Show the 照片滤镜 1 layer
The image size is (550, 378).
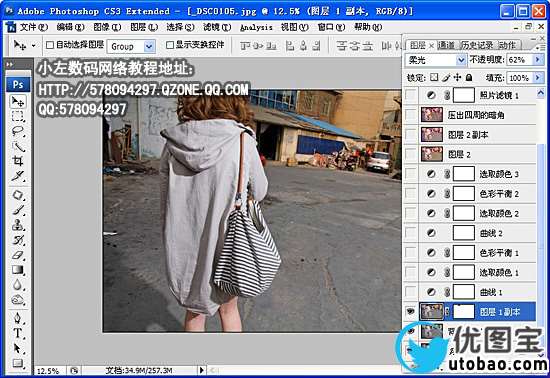410,95
